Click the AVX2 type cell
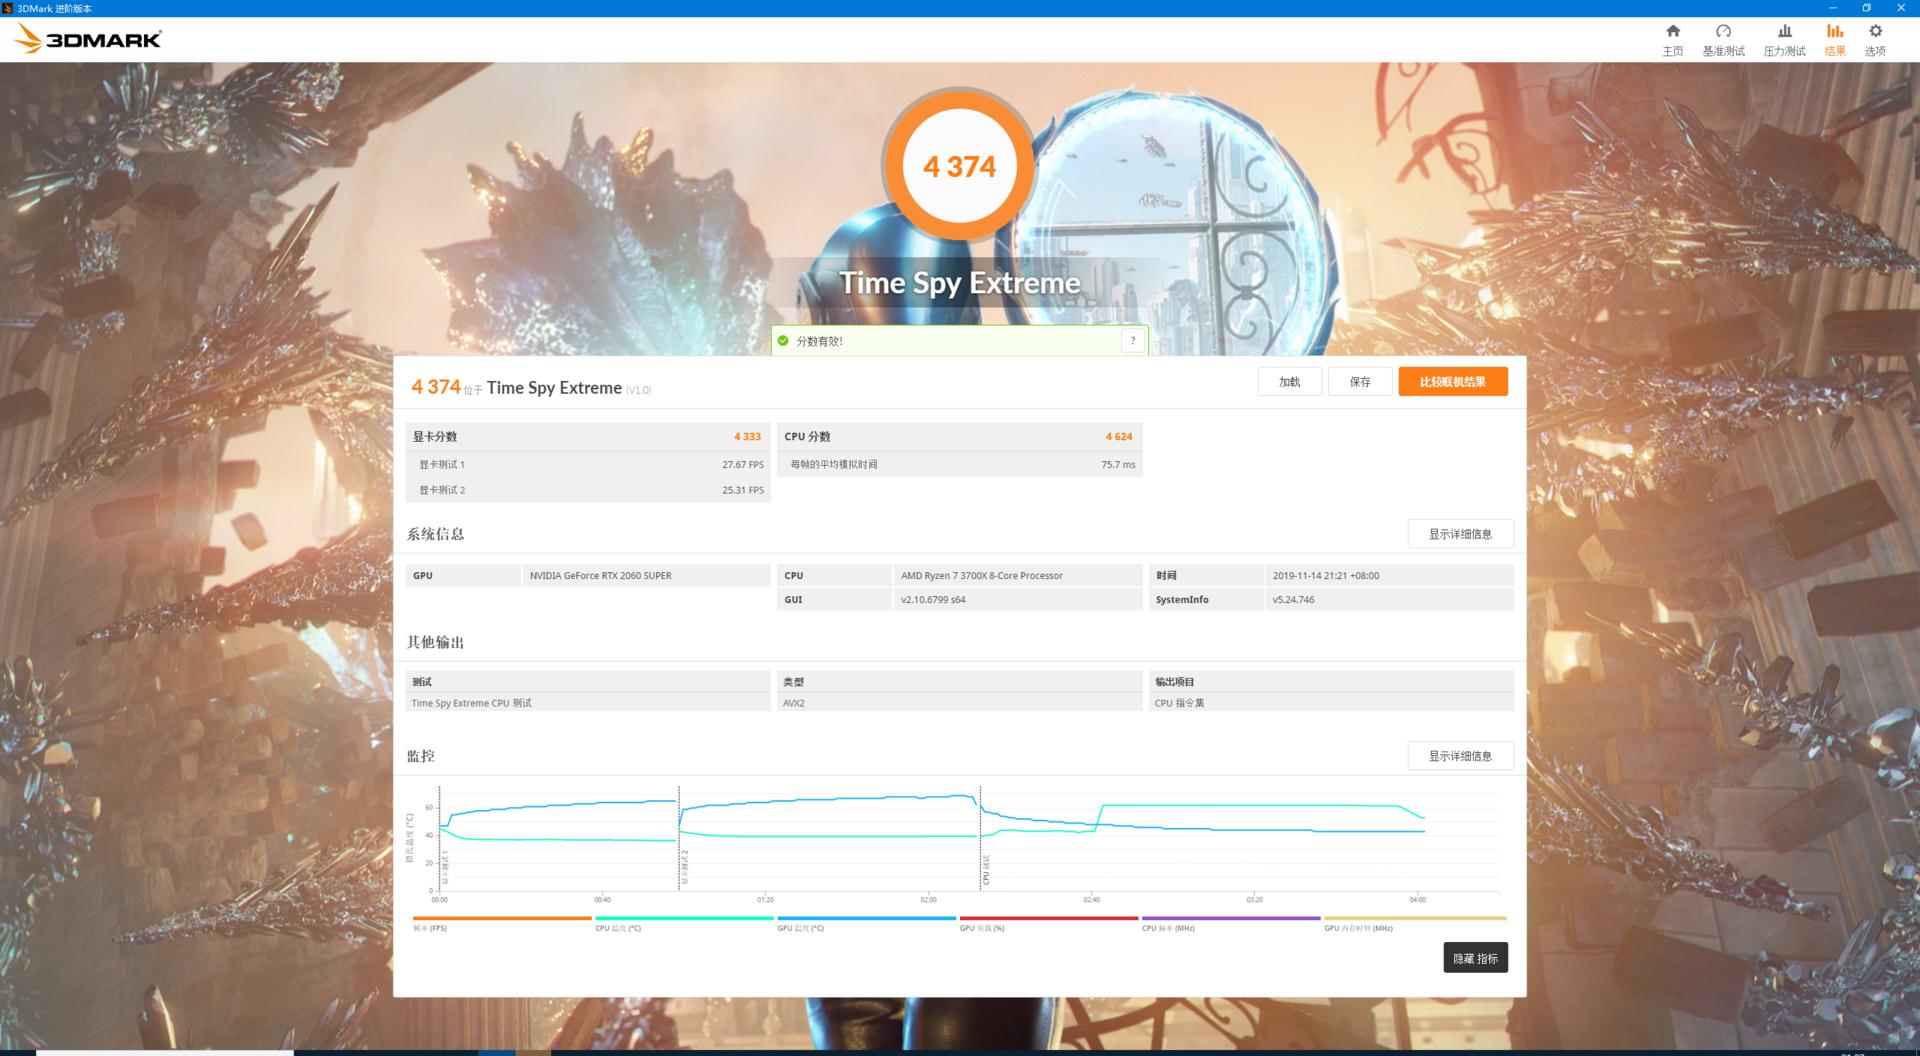The width and height of the screenshot is (1920, 1056). click(x=960, y=703)
